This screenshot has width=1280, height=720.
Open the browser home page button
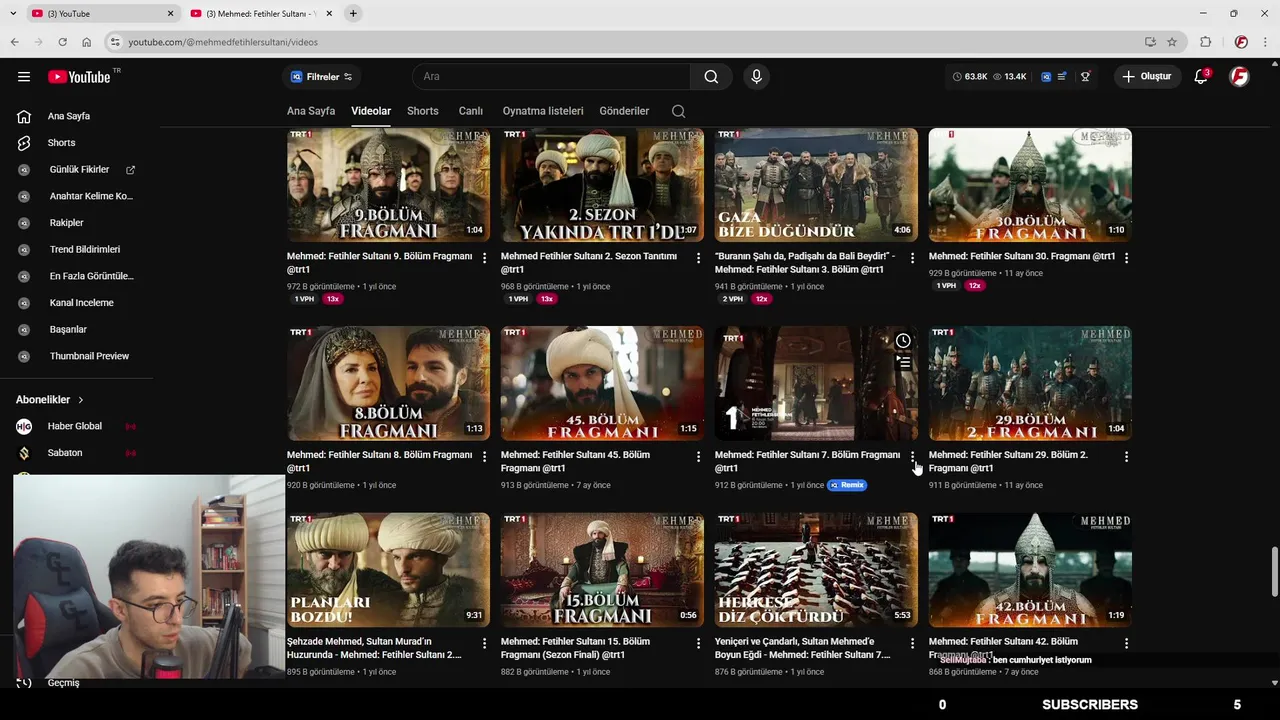coord(87,42)
